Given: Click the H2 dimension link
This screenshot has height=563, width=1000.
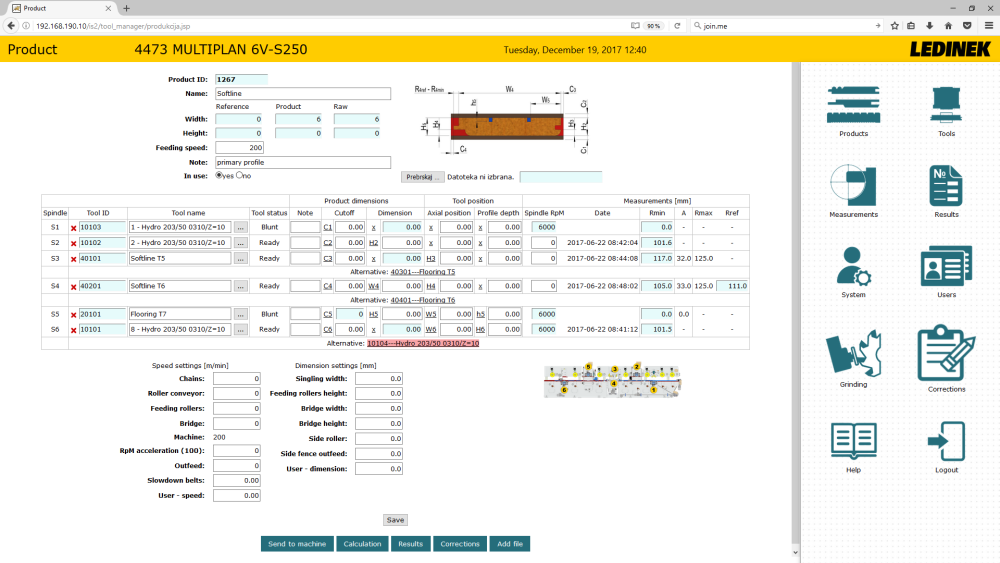Looking at the screenshot, I should pyautogui.click(x=373, y=243).
